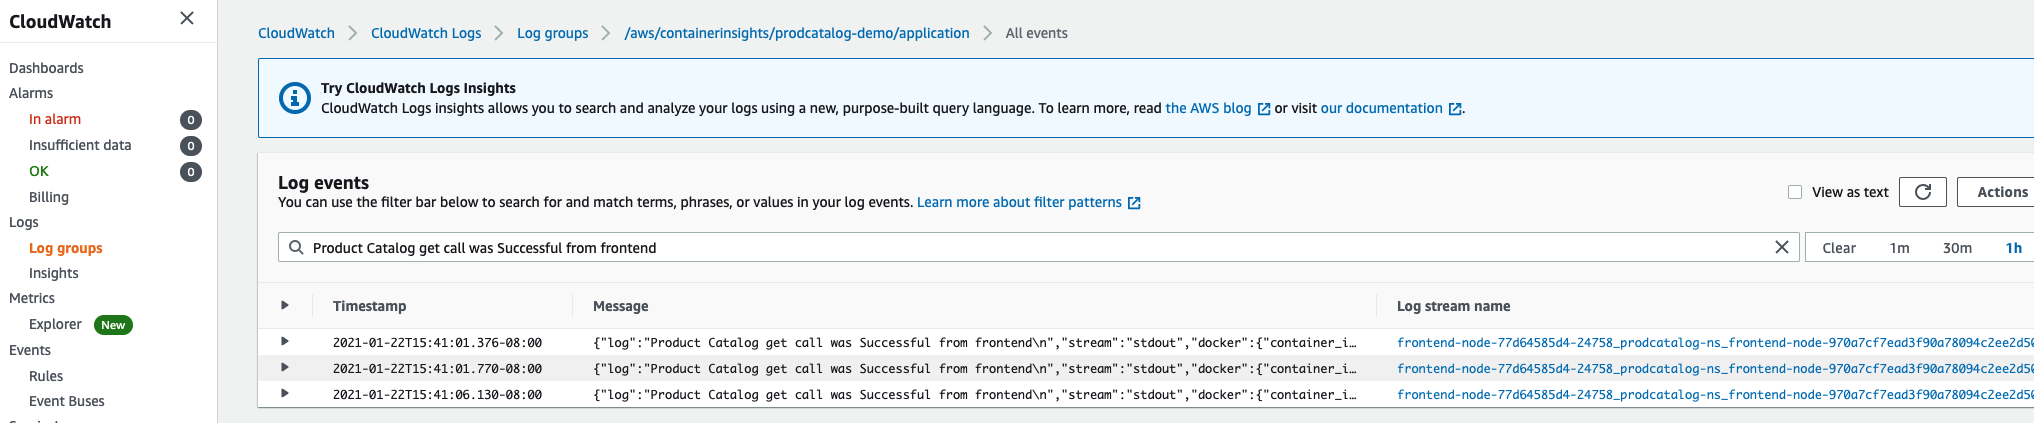The height and width of the screenshot is (423, 2034).
Task: Open Alarms section in sidebar
Action: (x=31, y=93)
